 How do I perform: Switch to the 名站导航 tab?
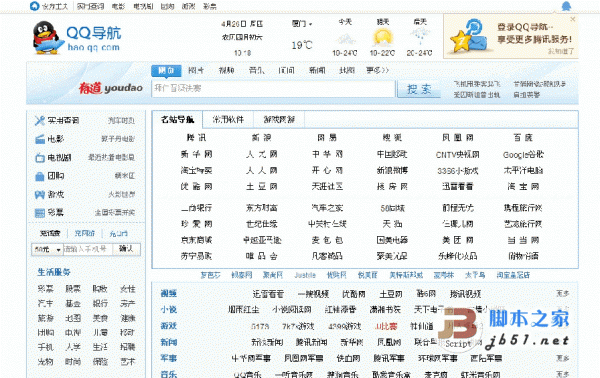click(x=177, y=120)
